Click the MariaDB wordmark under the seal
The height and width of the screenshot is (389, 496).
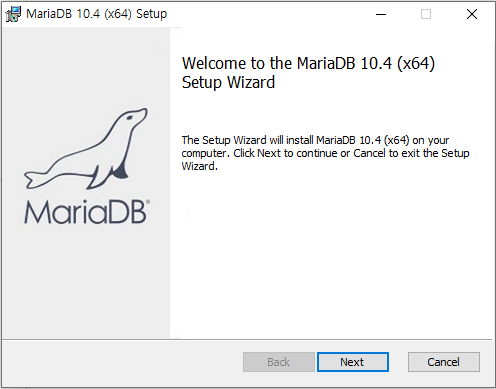coord(87,212)
